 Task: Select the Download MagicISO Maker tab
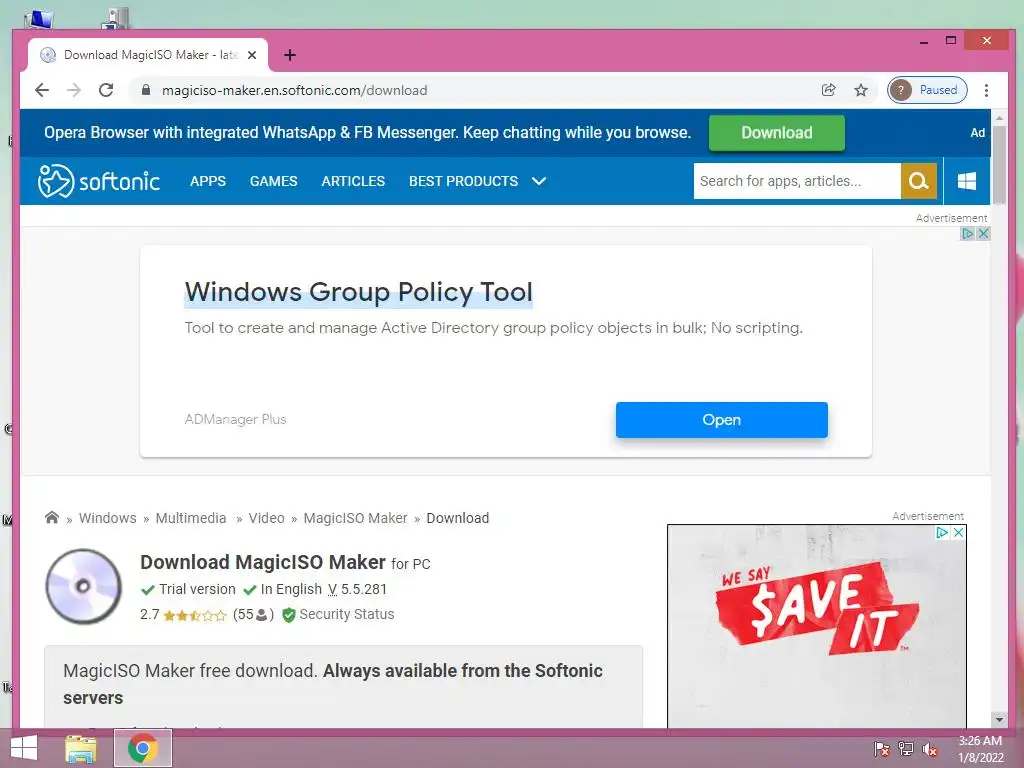148,56
